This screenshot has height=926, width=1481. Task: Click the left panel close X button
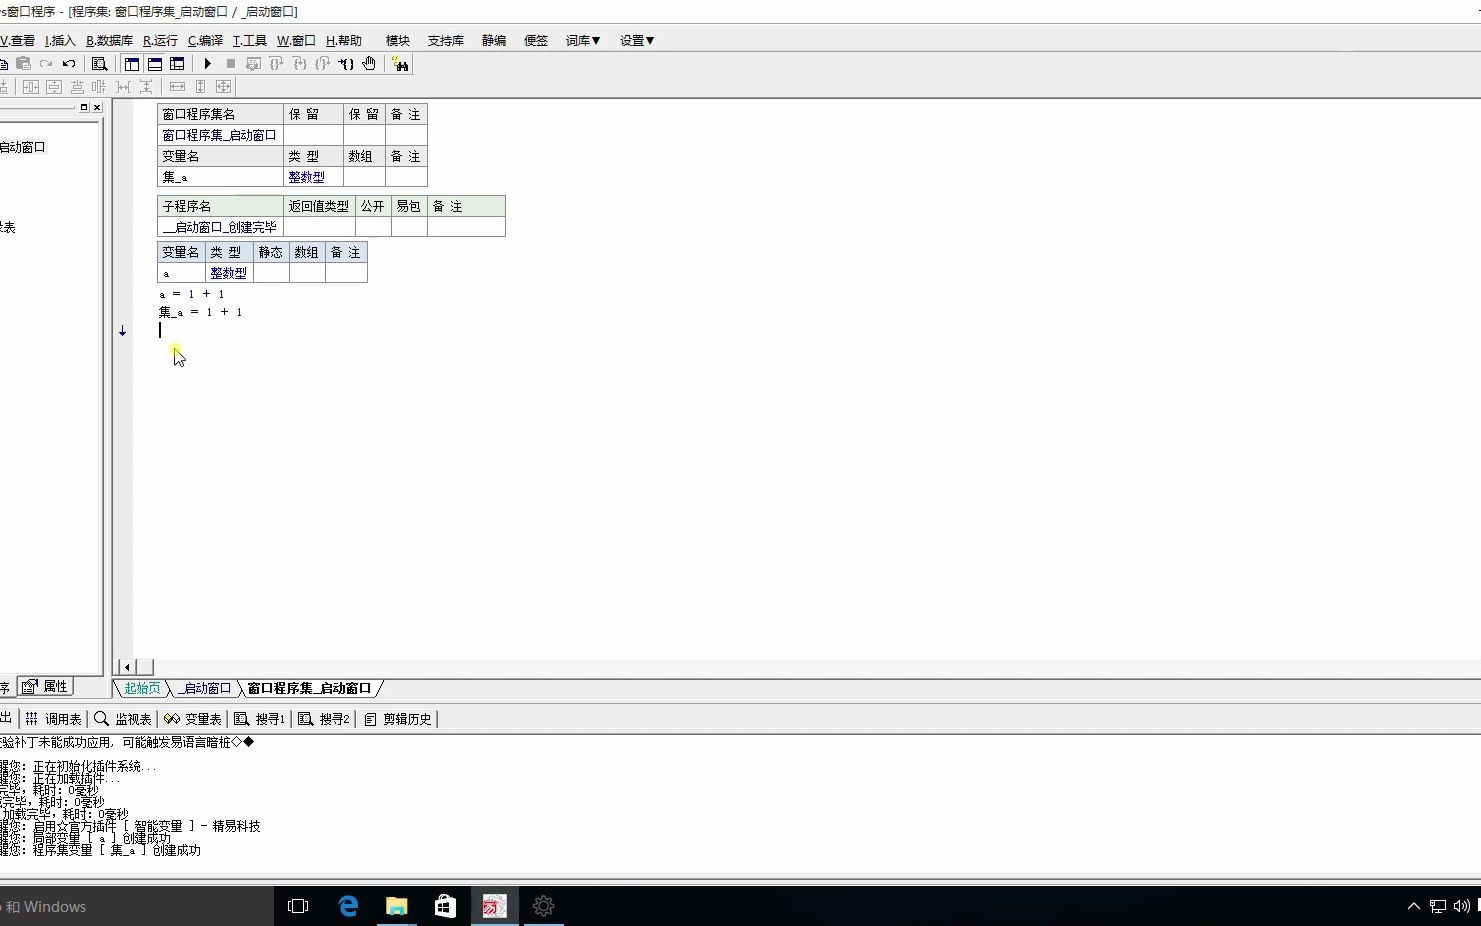97,107
